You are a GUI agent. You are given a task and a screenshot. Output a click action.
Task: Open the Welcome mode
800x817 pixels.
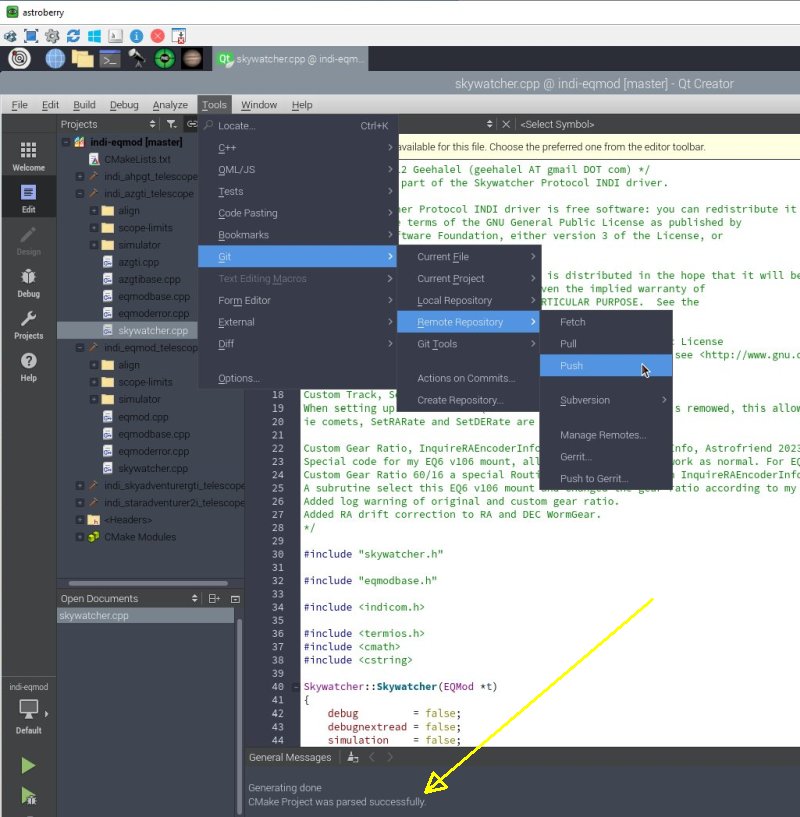[28, 156]
